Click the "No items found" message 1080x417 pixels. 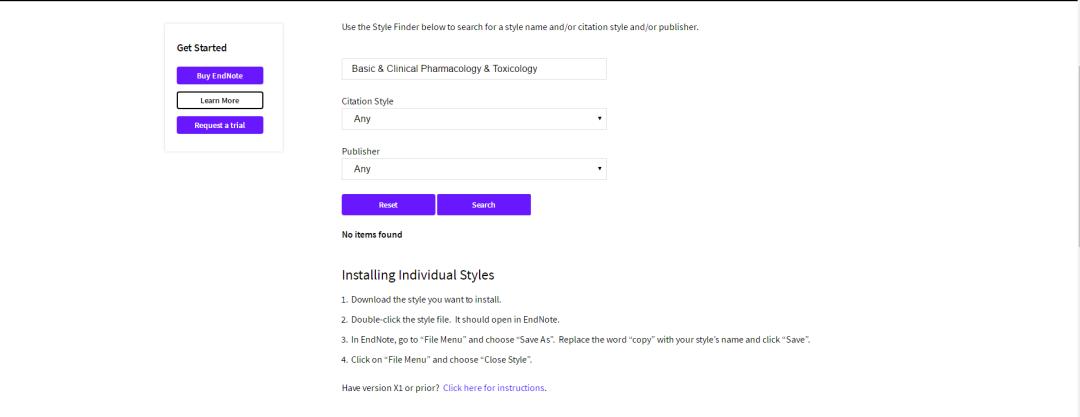click(372, 235)
